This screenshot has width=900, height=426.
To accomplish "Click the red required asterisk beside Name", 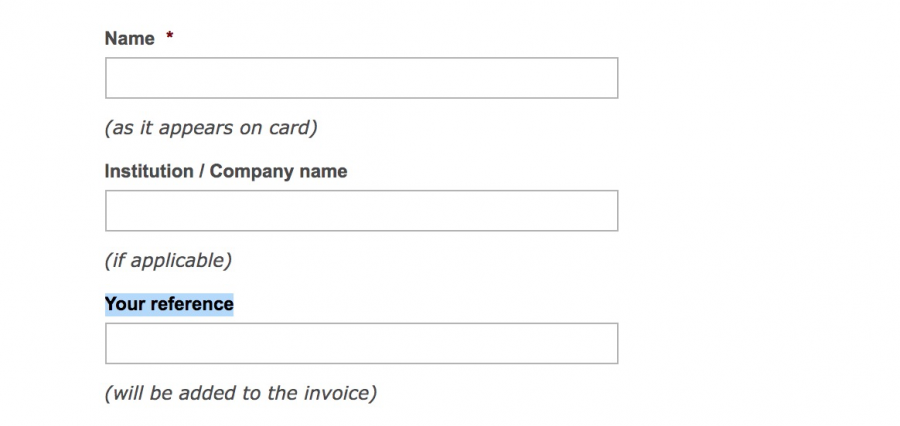I will pyautogui.click(x=170, y=39).
